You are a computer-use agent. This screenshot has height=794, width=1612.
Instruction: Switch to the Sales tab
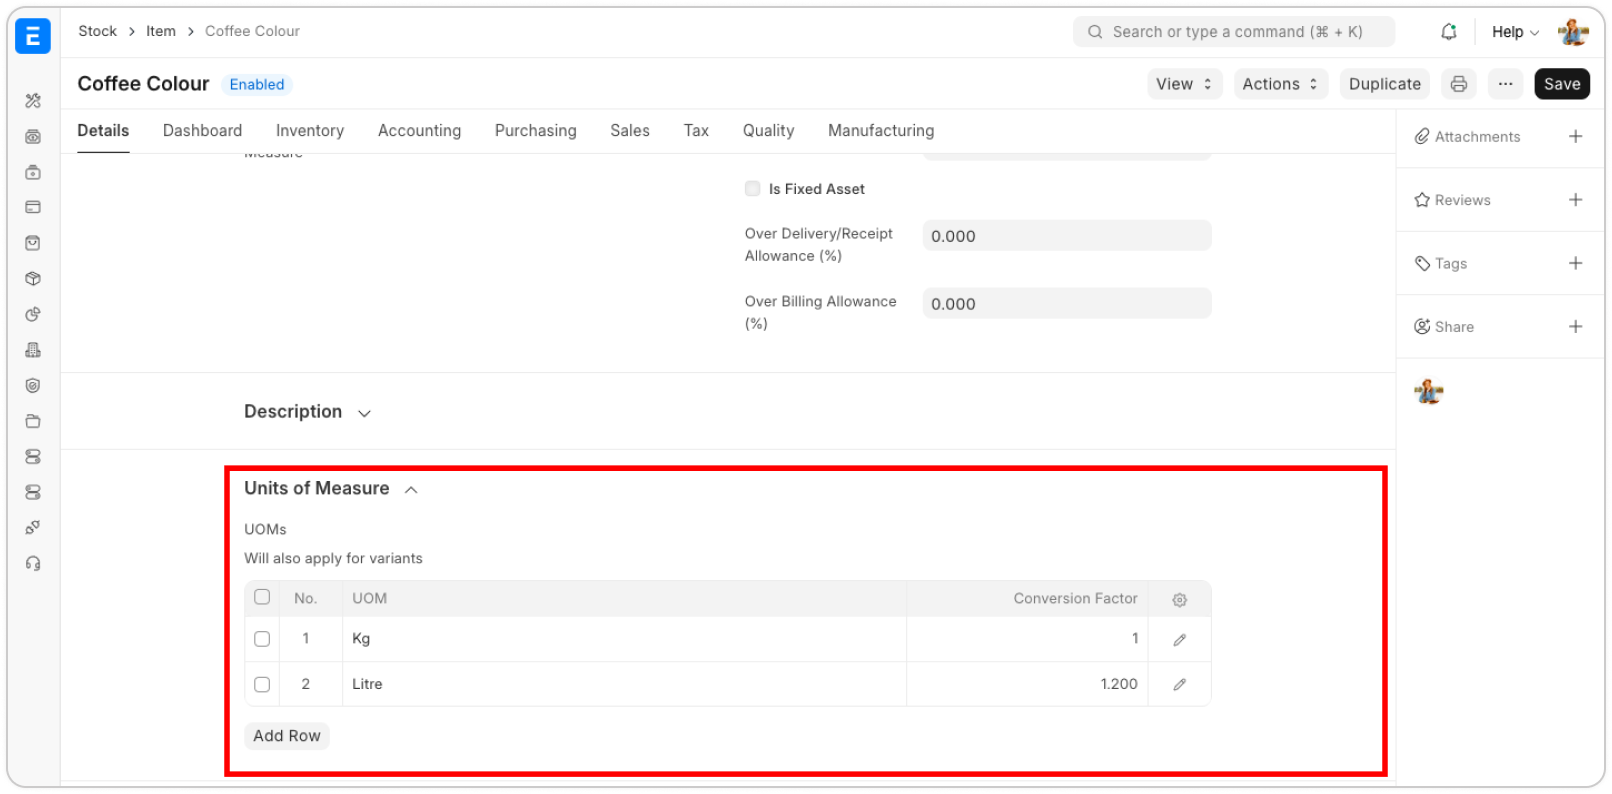[x=630, y=131]
